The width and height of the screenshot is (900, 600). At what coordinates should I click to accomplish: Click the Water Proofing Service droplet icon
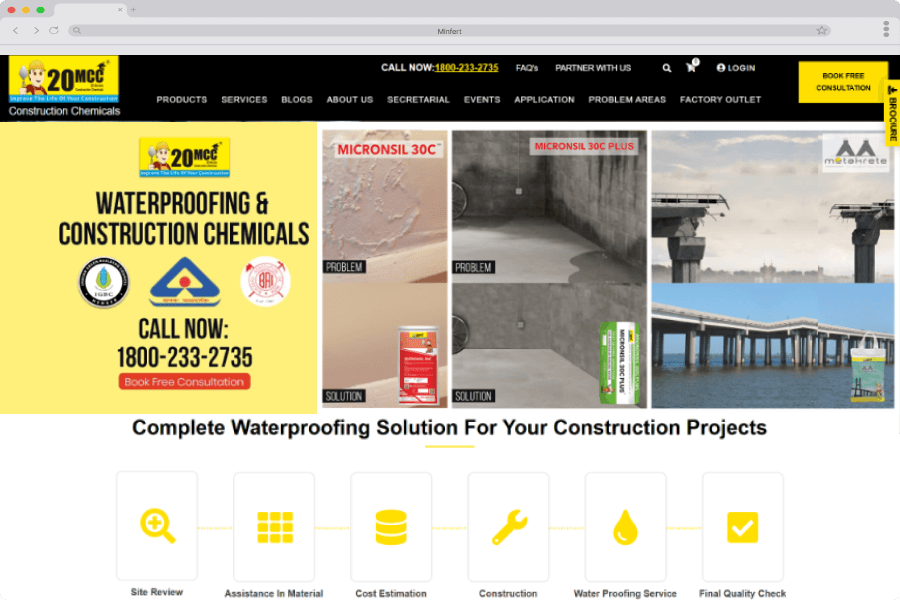[x=625, y=527]
